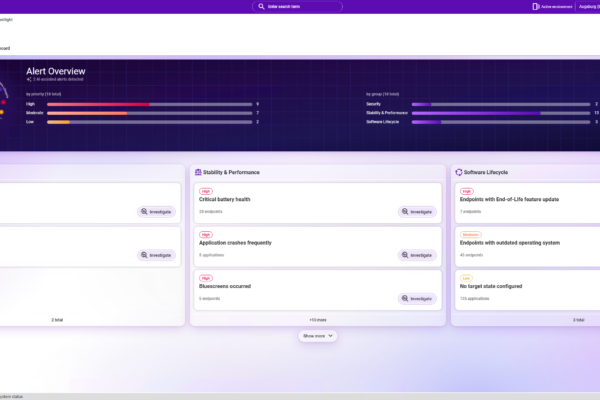The width and height of the screenshot is (600, 400).
Task: Click the upper Investigate button in the leftmost panel
Action: [x=157, y=212]
